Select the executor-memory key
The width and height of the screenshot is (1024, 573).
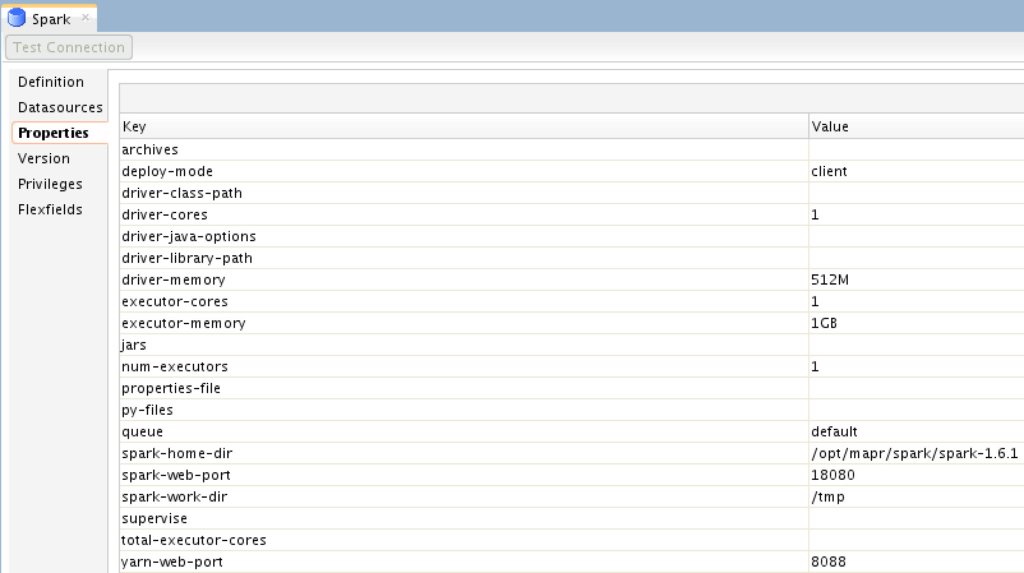tap(184, 323)
